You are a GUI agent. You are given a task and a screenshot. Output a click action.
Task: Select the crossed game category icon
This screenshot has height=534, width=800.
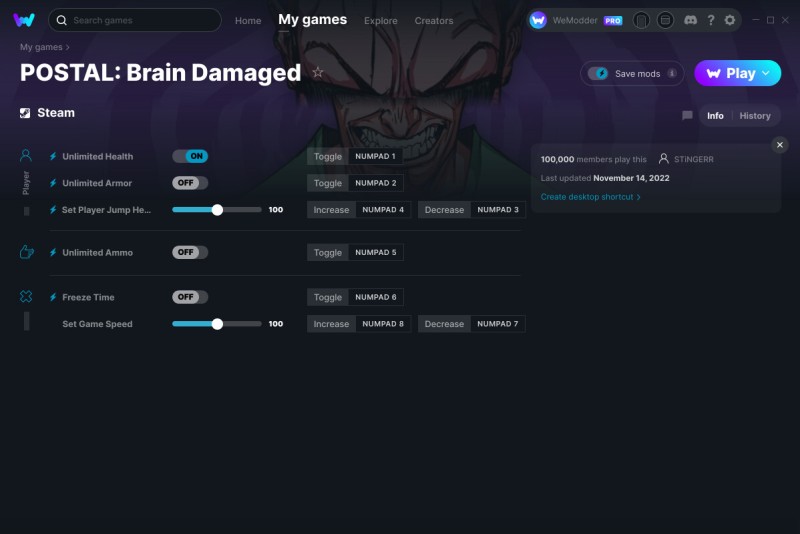pos(26,296)
